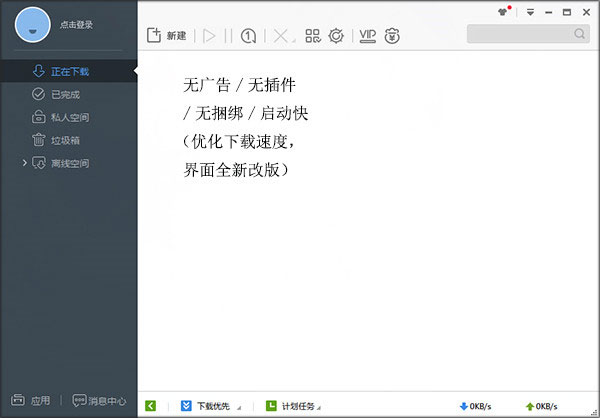Click the money bag yen icon
The image size is (600, 418).
392,36
